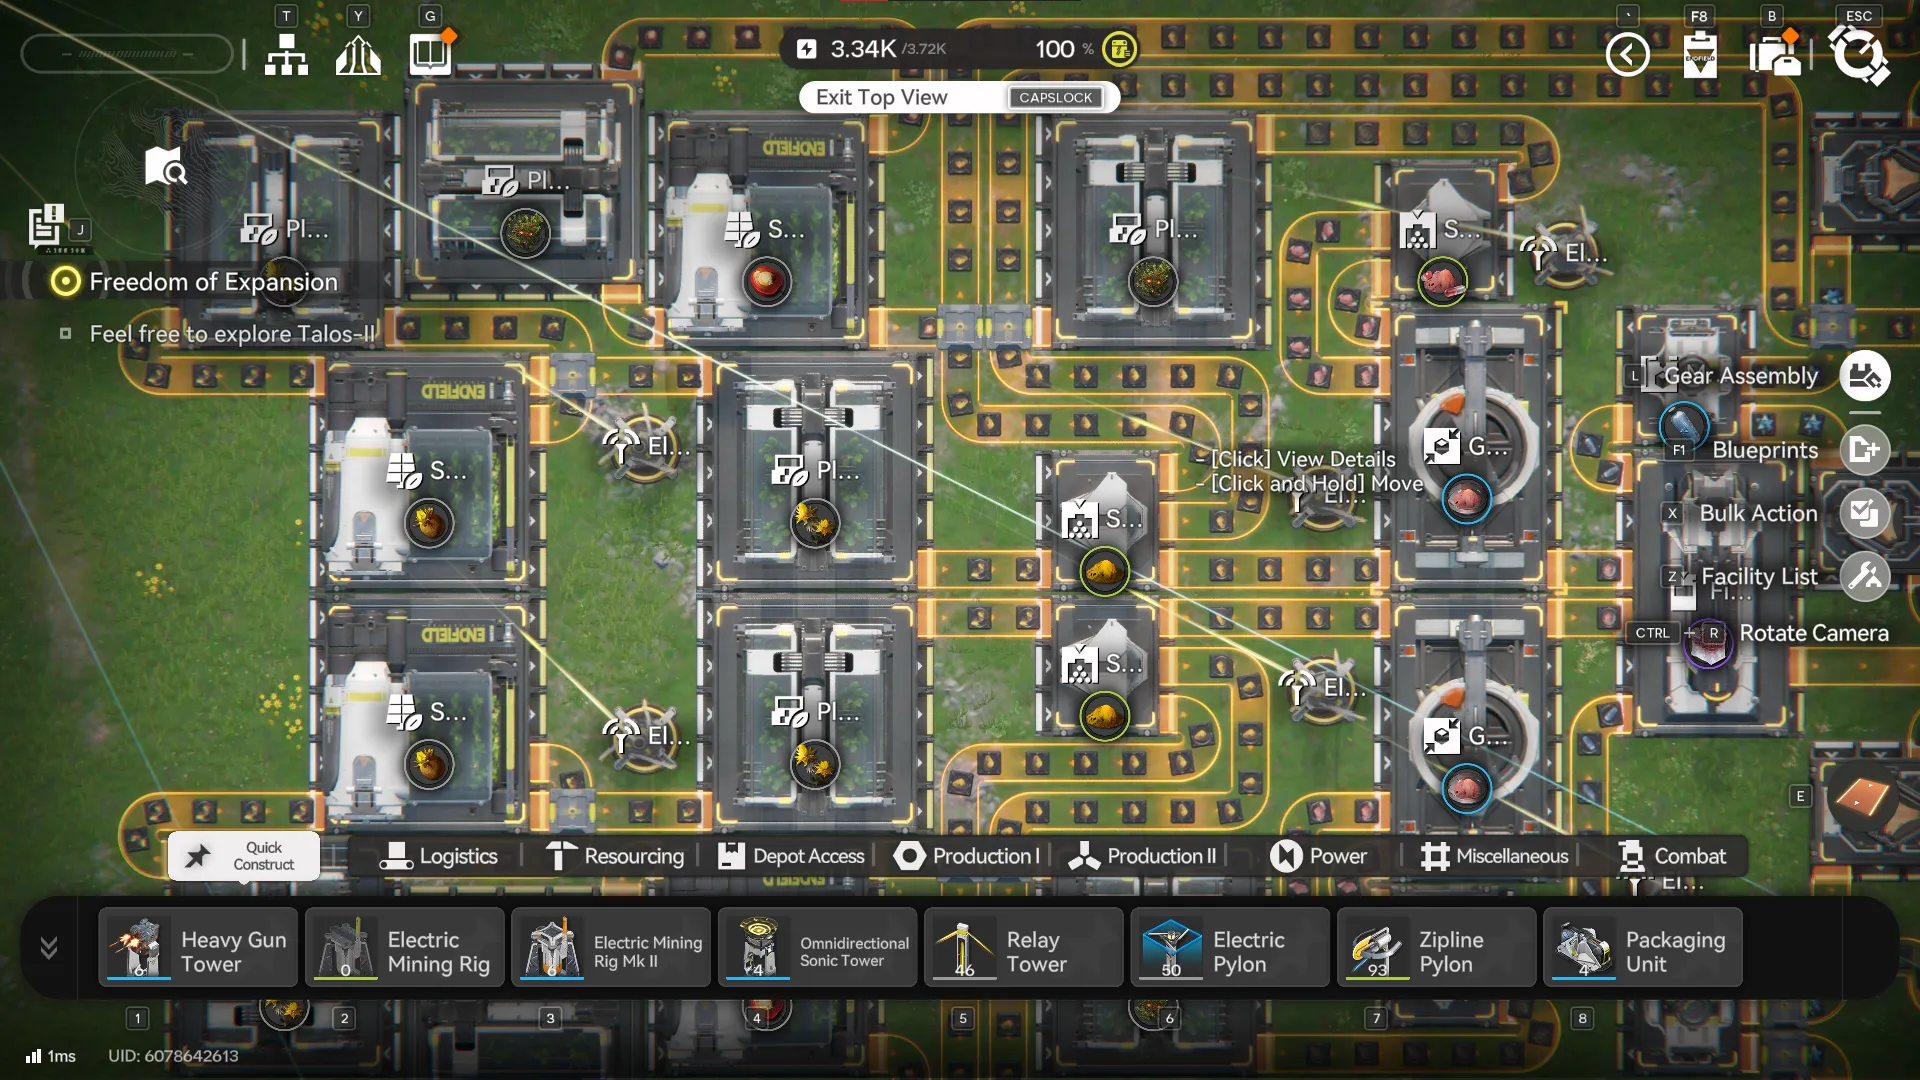Select the Electric Pylon item

pos(1230,948)
